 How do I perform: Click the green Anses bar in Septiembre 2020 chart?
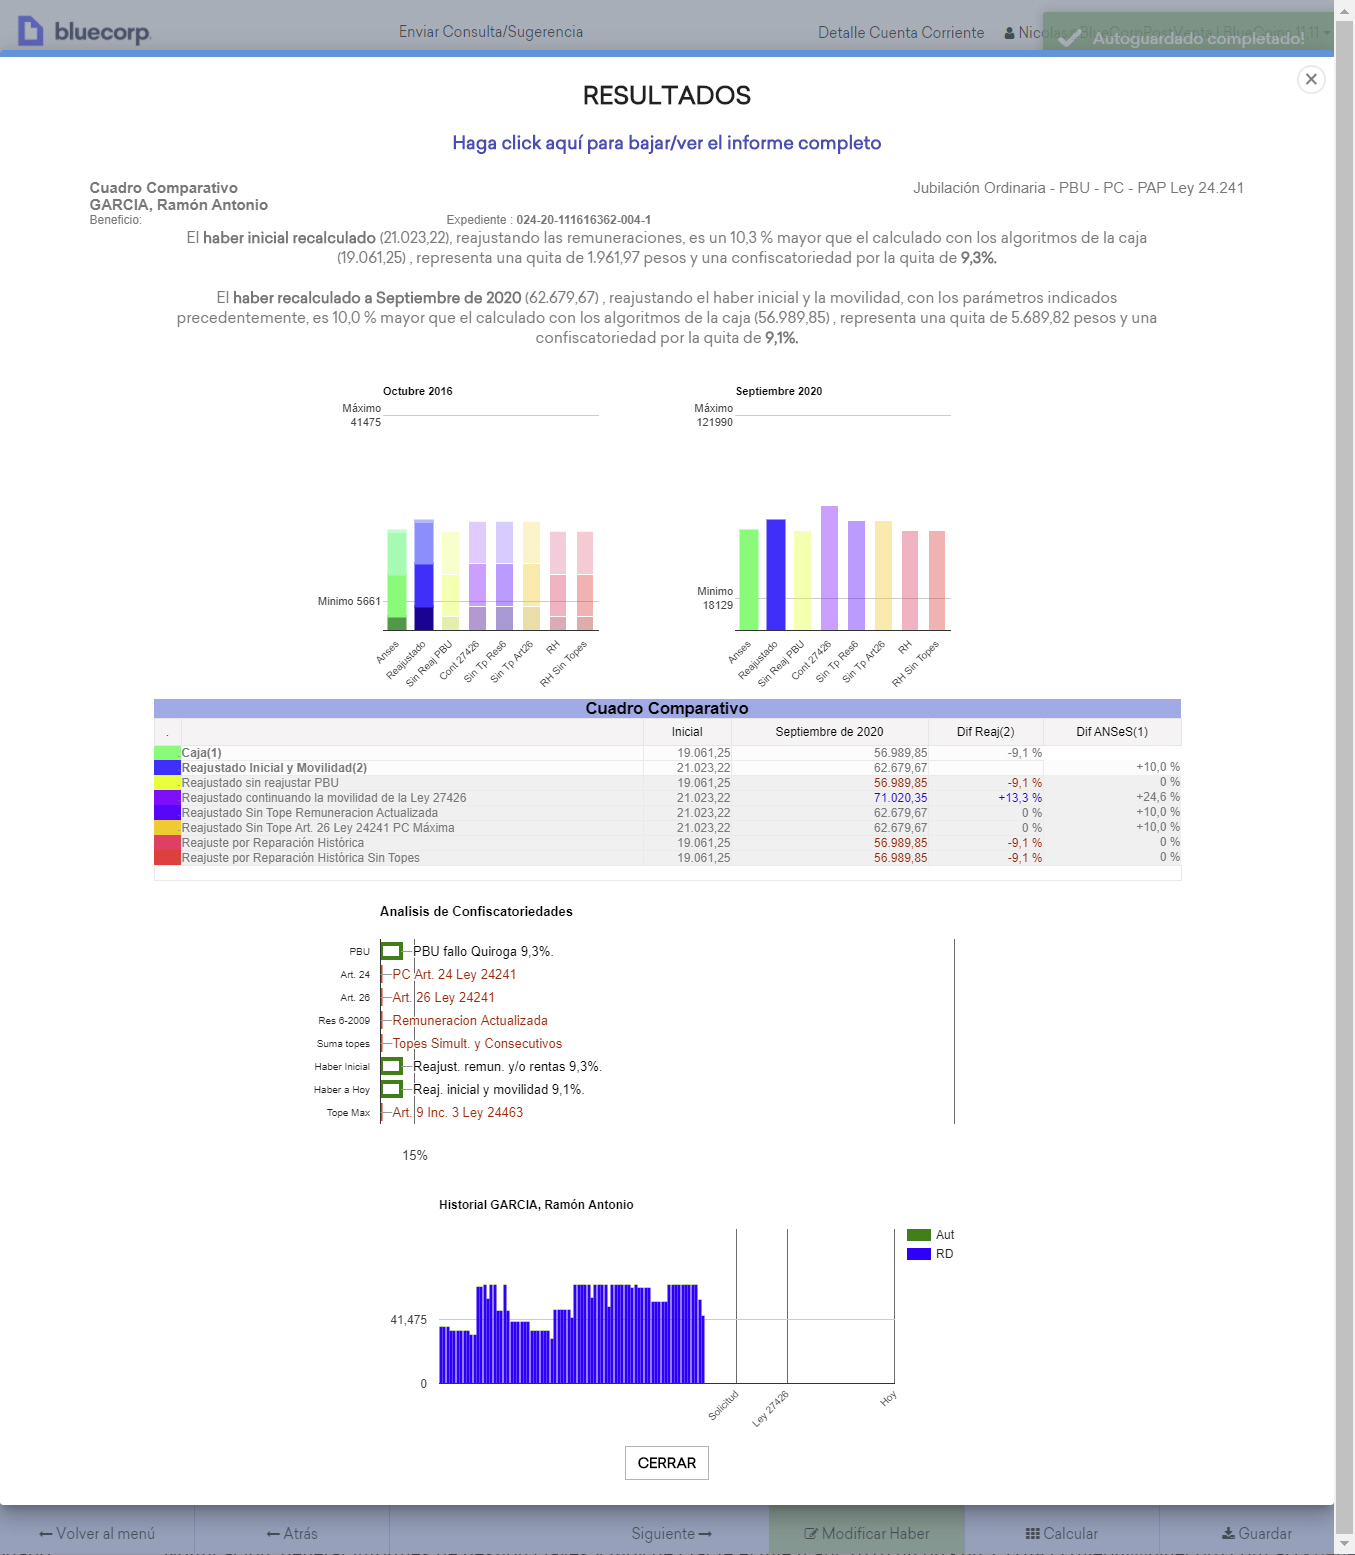pos(748,580)
